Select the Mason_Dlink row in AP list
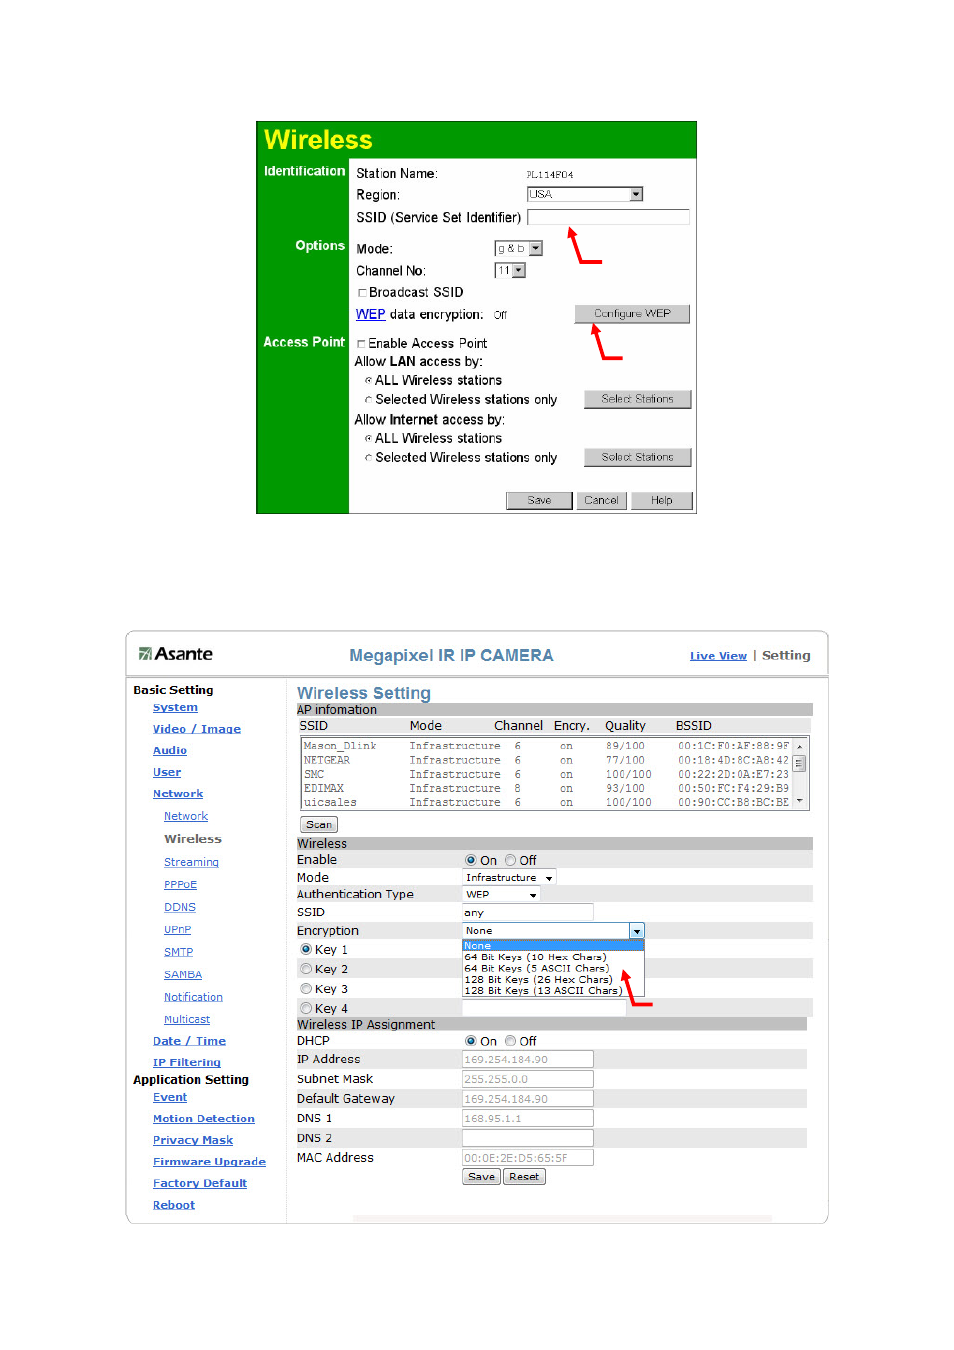This screenshot has height=1350, width=954. 547,746
